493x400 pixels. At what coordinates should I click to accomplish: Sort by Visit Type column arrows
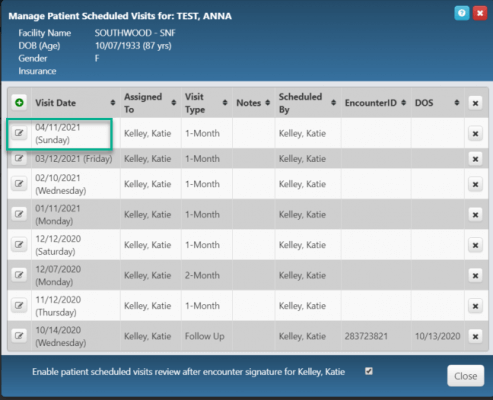pyautogui.click(x=225, y=103)
